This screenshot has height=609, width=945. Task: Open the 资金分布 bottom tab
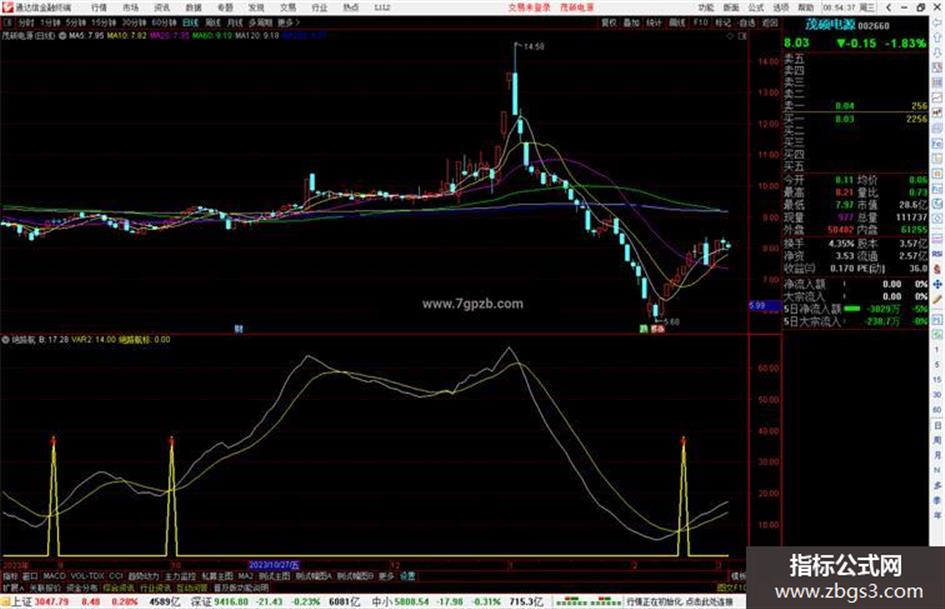tap(82, 588)
